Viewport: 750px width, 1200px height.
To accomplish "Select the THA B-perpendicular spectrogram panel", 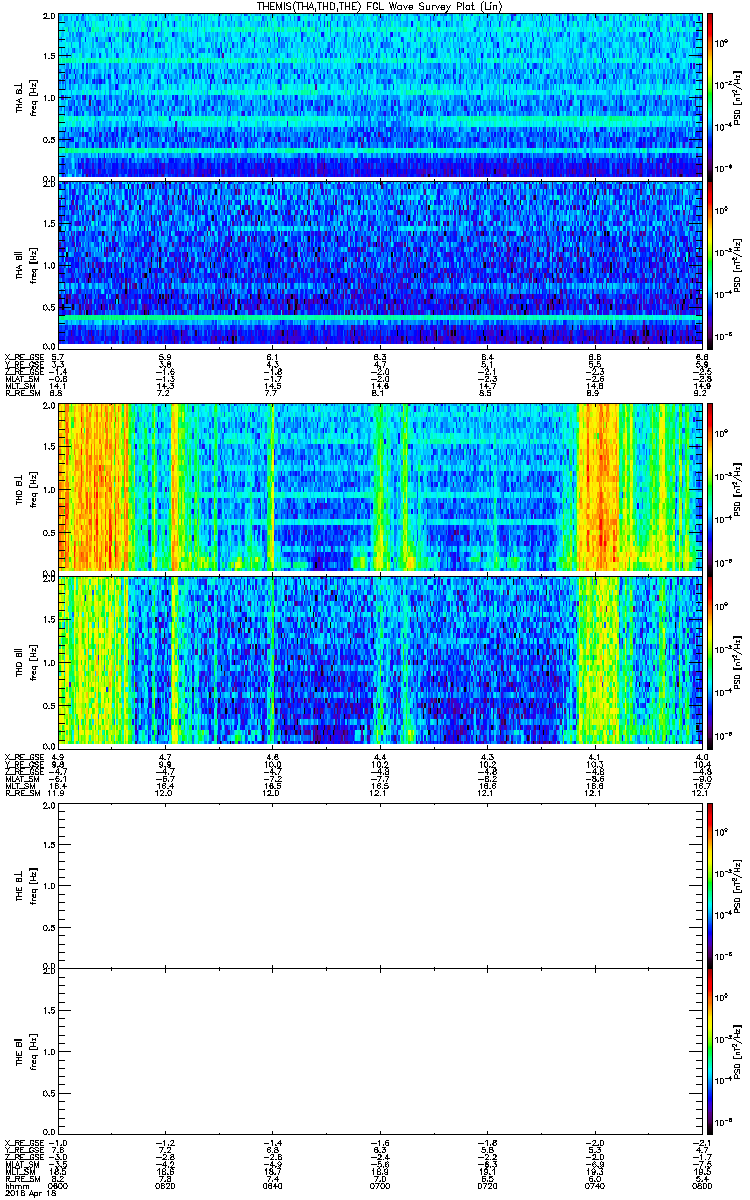I will click(x=380, y=95).
